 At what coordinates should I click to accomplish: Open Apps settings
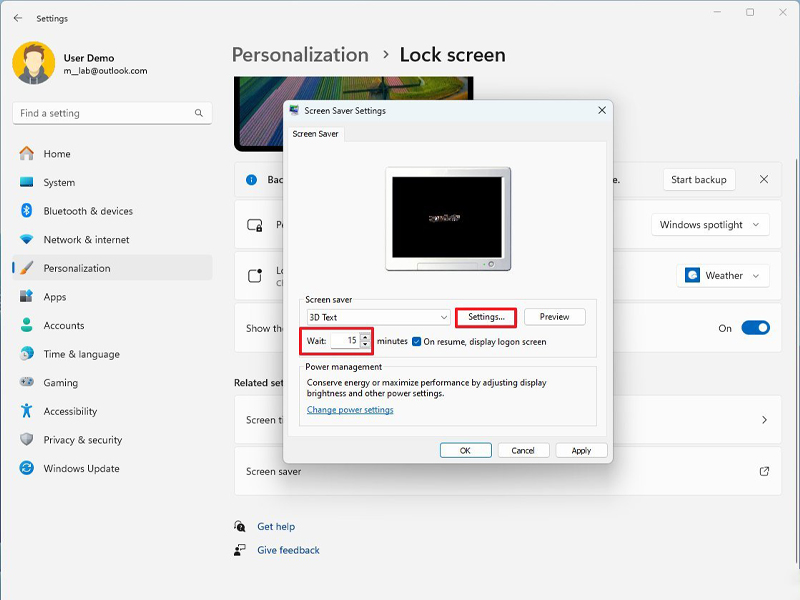coord(112,296)
